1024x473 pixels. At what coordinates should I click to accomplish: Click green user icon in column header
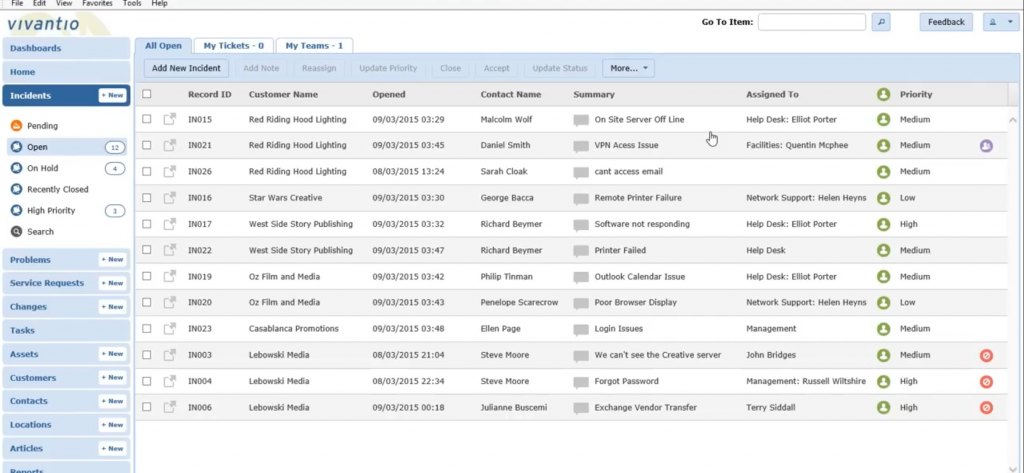click(884, 95)
